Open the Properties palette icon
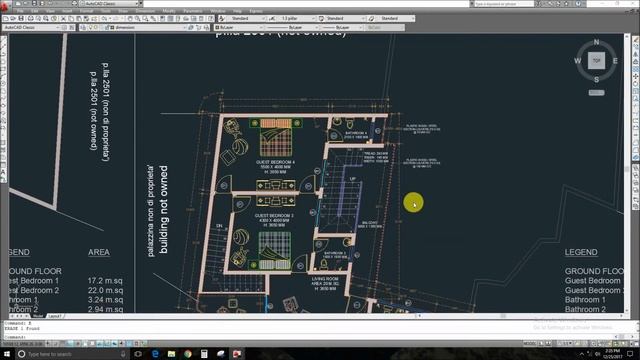 click(x=162, y=19)
